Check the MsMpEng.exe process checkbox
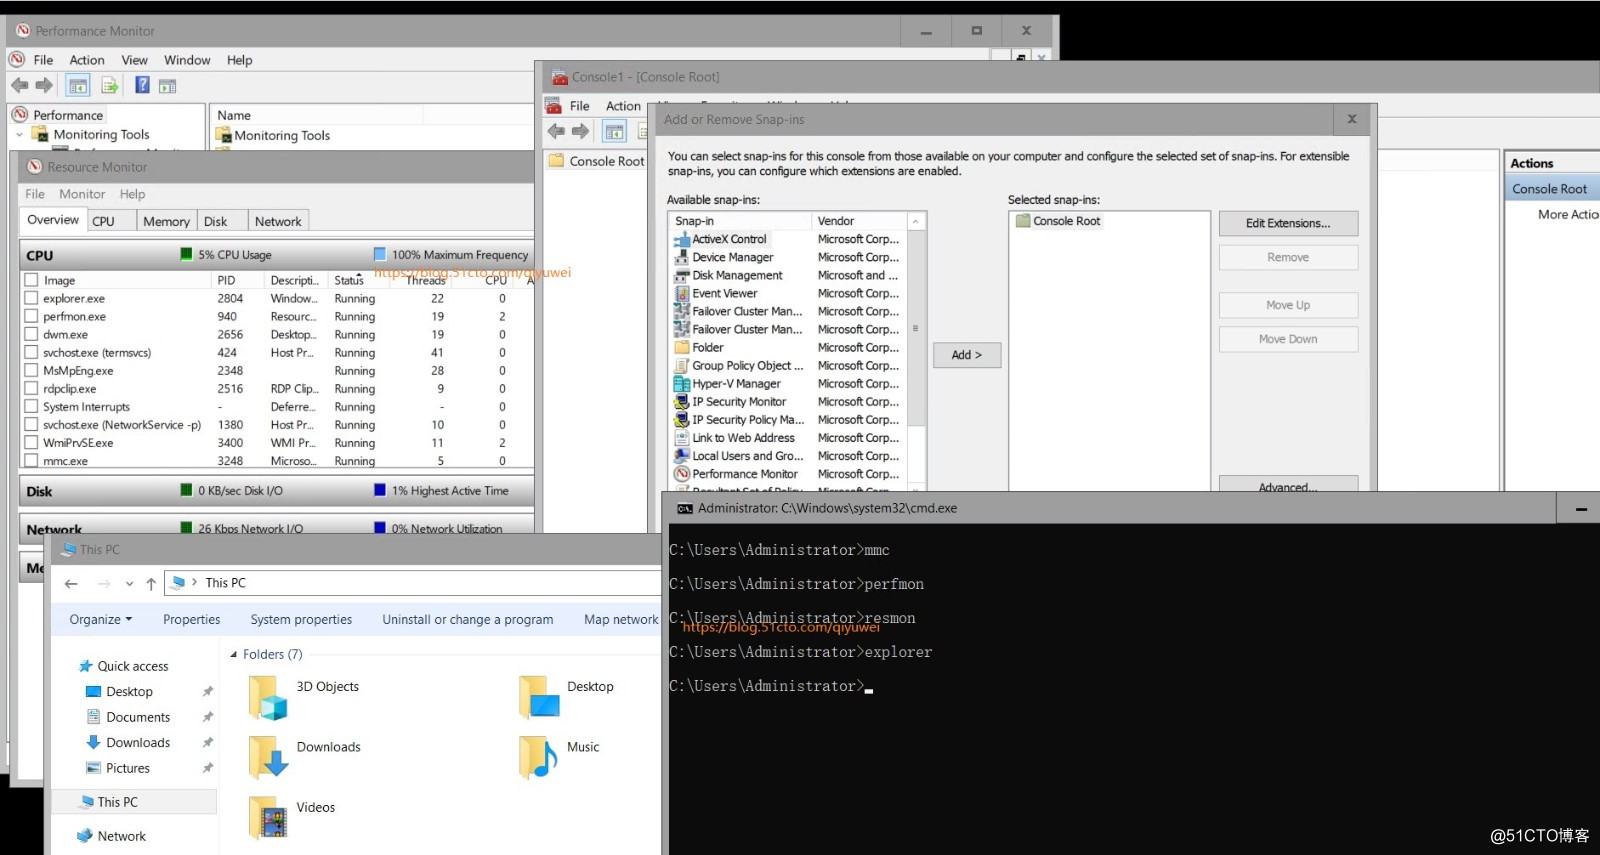Image resolution: width=1600 pixels, height=855 pixels. (x=31, y=370)
